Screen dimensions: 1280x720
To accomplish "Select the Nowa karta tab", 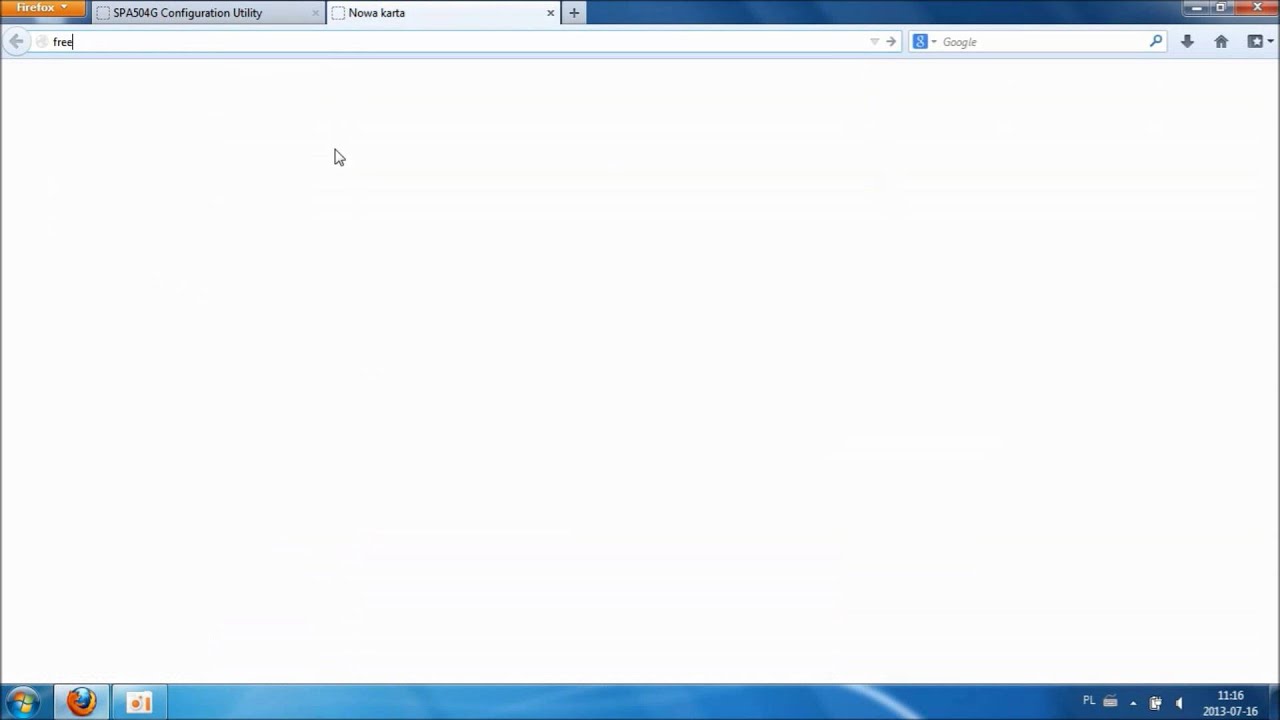I will pyautogui.click(x=443, y=13).
